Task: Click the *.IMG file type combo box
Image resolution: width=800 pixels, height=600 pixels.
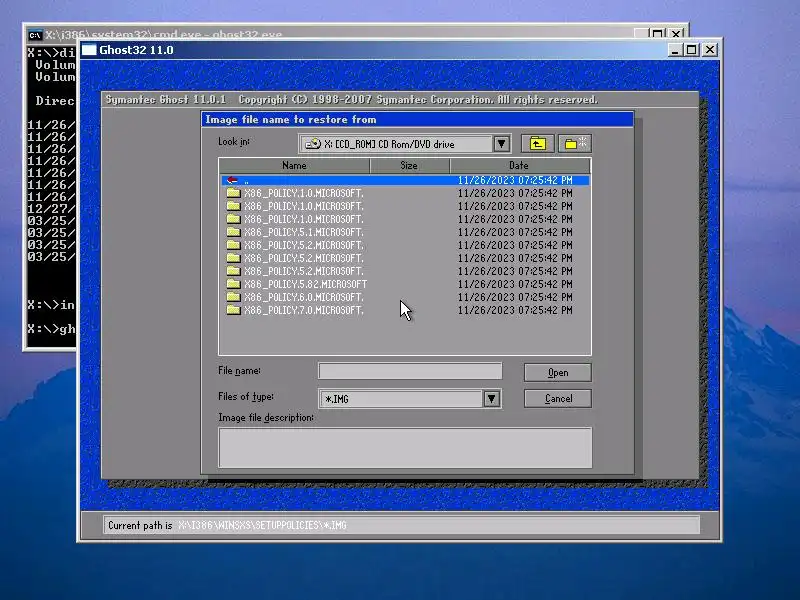Action: pos(410,398)
